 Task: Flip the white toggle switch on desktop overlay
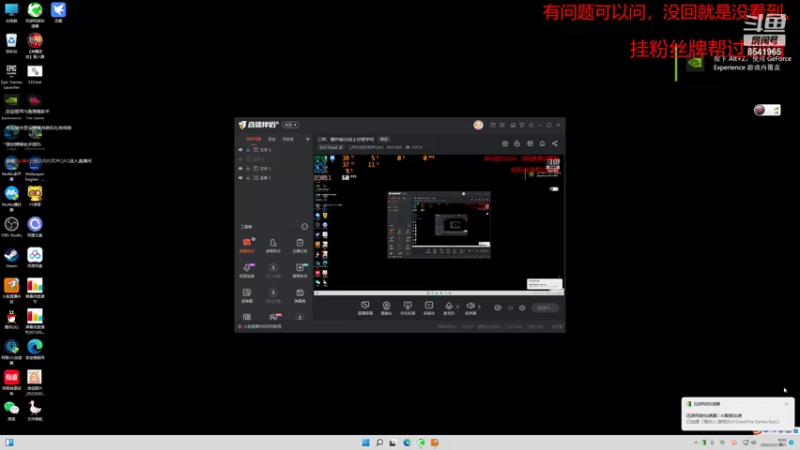tap(767, 110)
